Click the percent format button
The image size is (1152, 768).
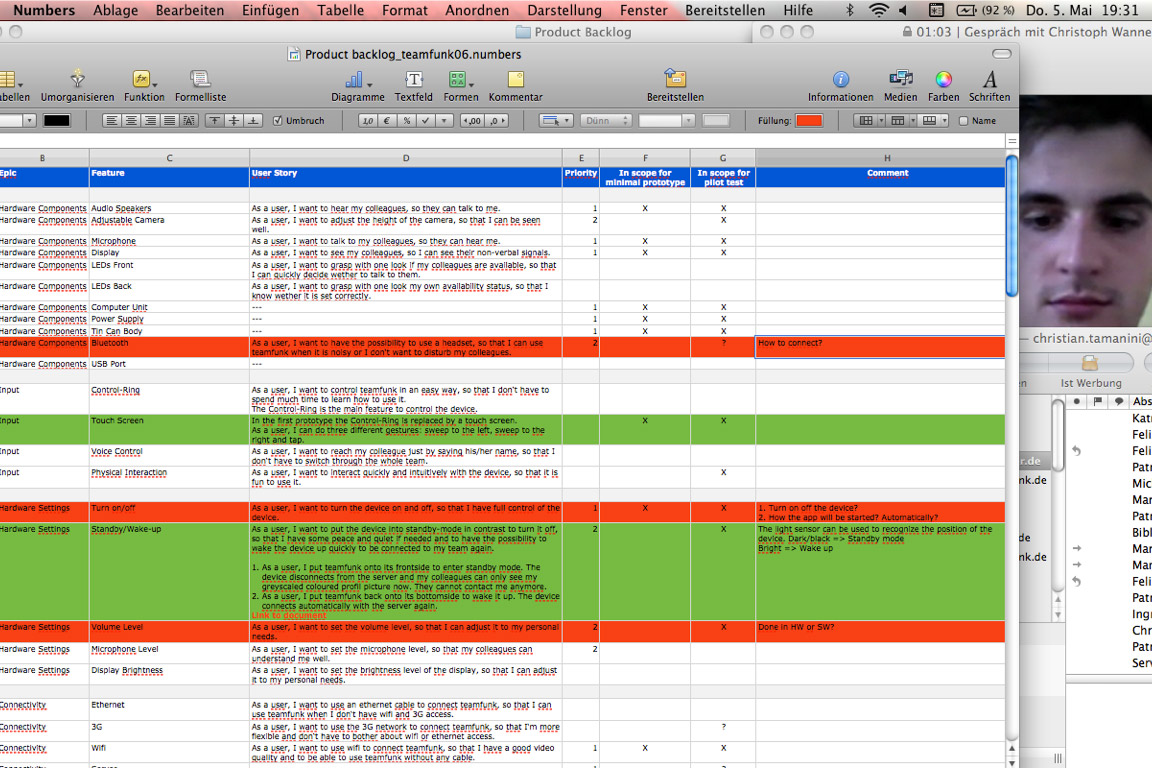406,121
